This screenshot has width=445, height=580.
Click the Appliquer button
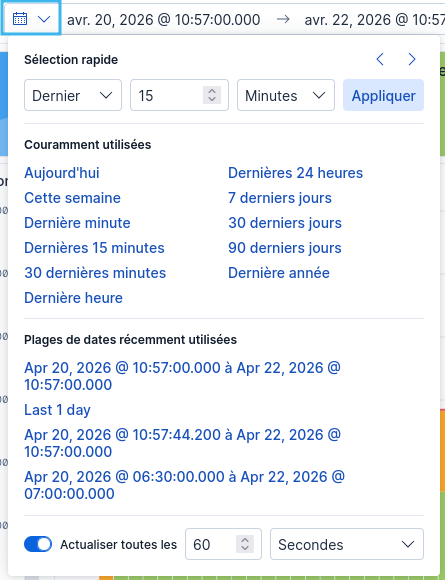pos(383,95)
